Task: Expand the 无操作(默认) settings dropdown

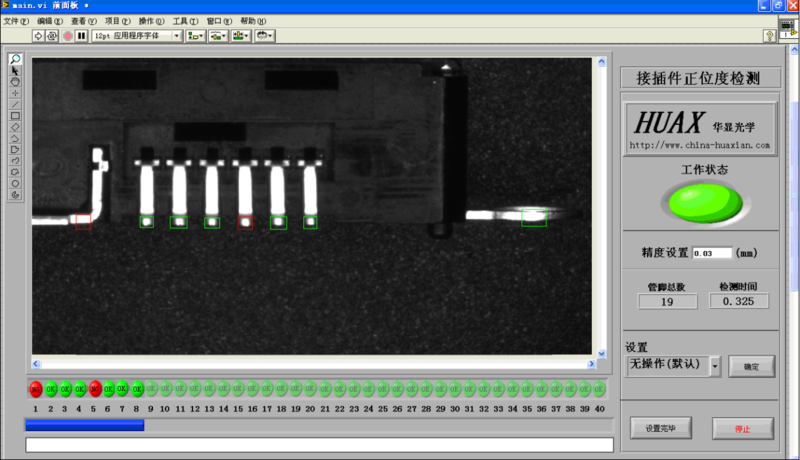Action: click(715, 366)
